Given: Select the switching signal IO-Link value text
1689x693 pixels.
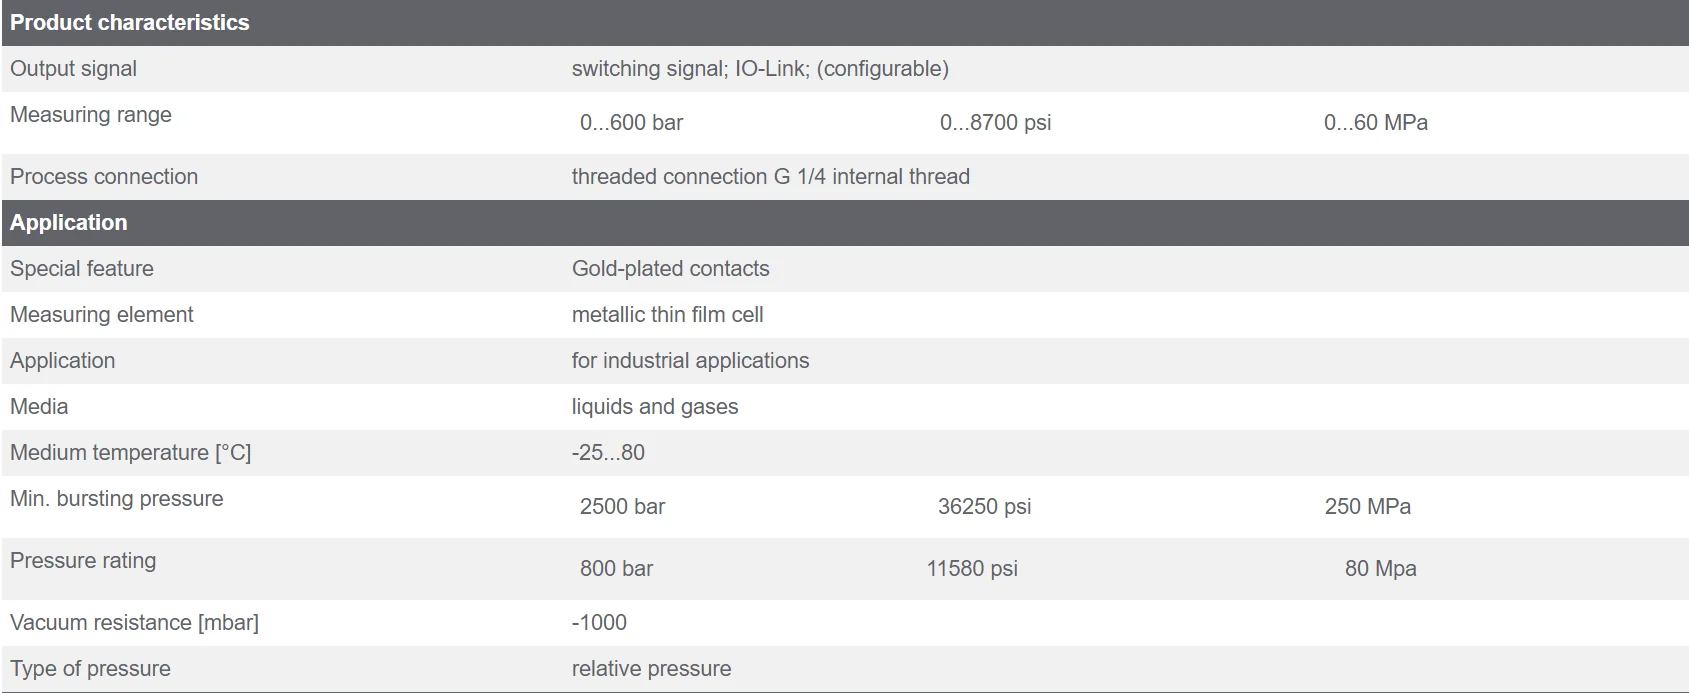Looking at the screenshot, I should [759, 69].
